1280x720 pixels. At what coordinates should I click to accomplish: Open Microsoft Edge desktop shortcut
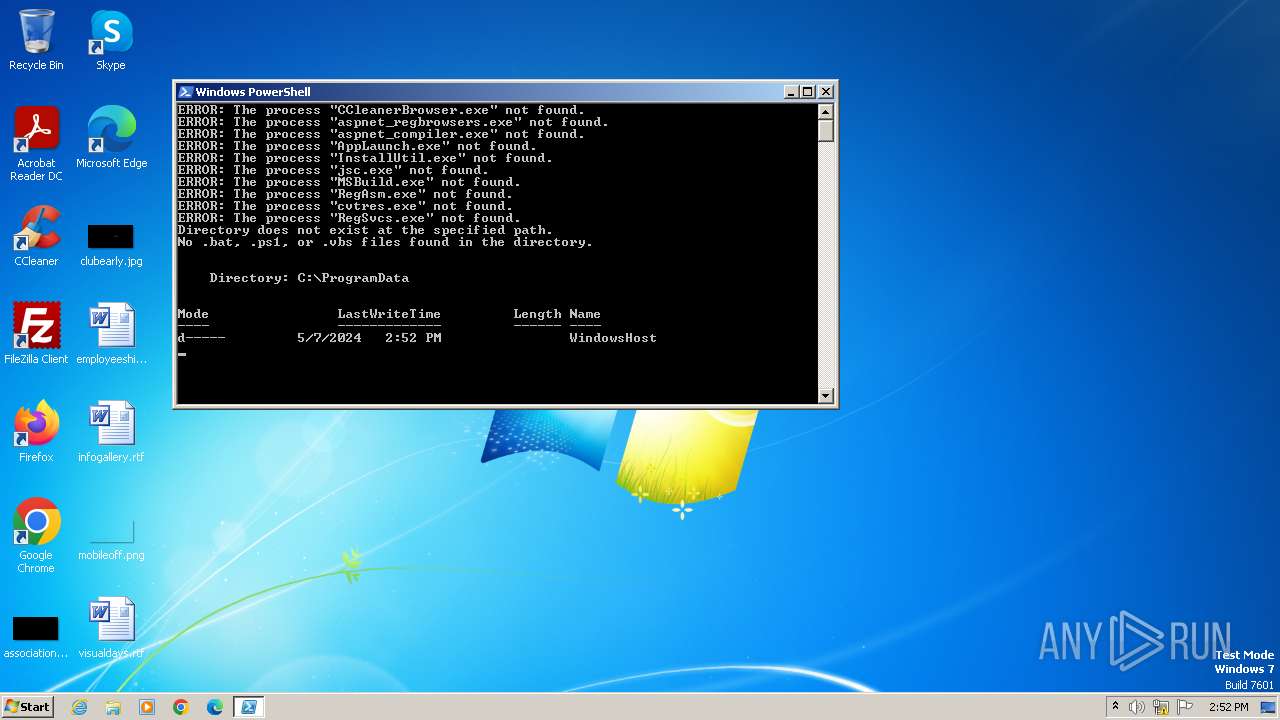pos(111,138)
